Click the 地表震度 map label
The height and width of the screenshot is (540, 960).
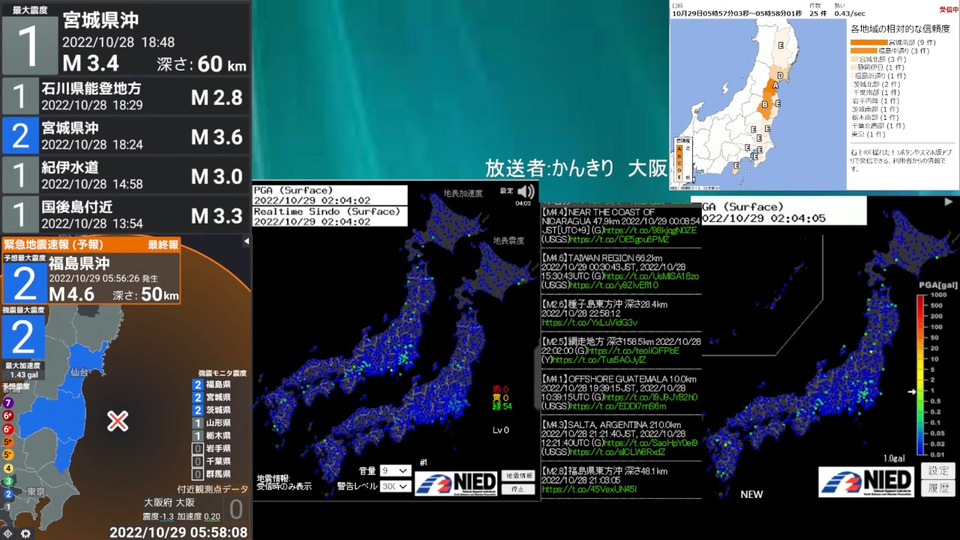[x=509, y=241]
